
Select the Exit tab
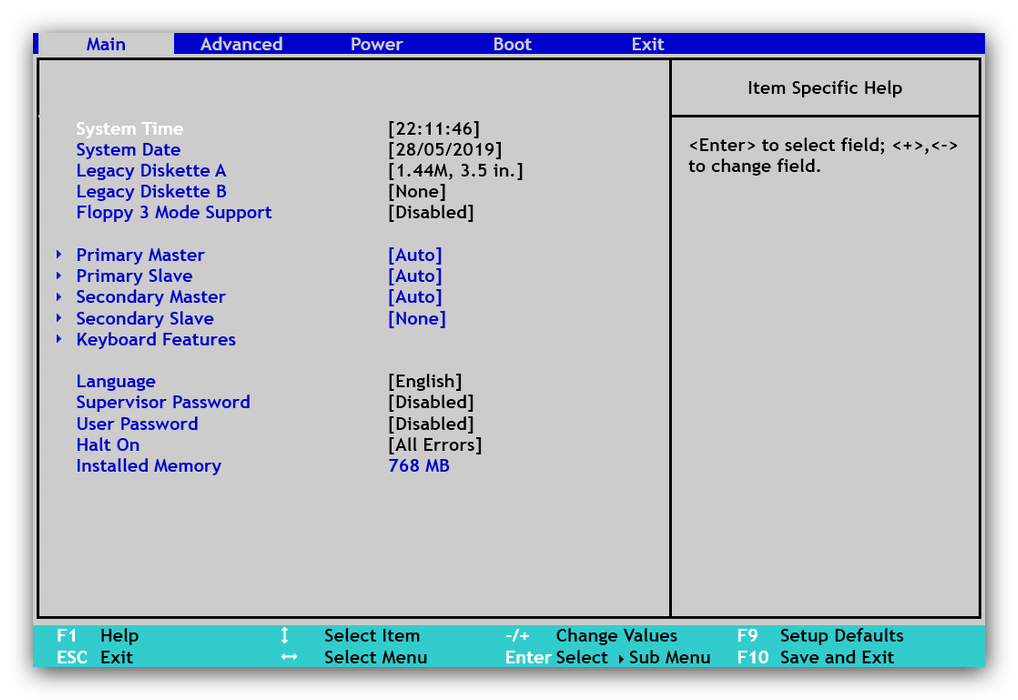coord(647,44)
